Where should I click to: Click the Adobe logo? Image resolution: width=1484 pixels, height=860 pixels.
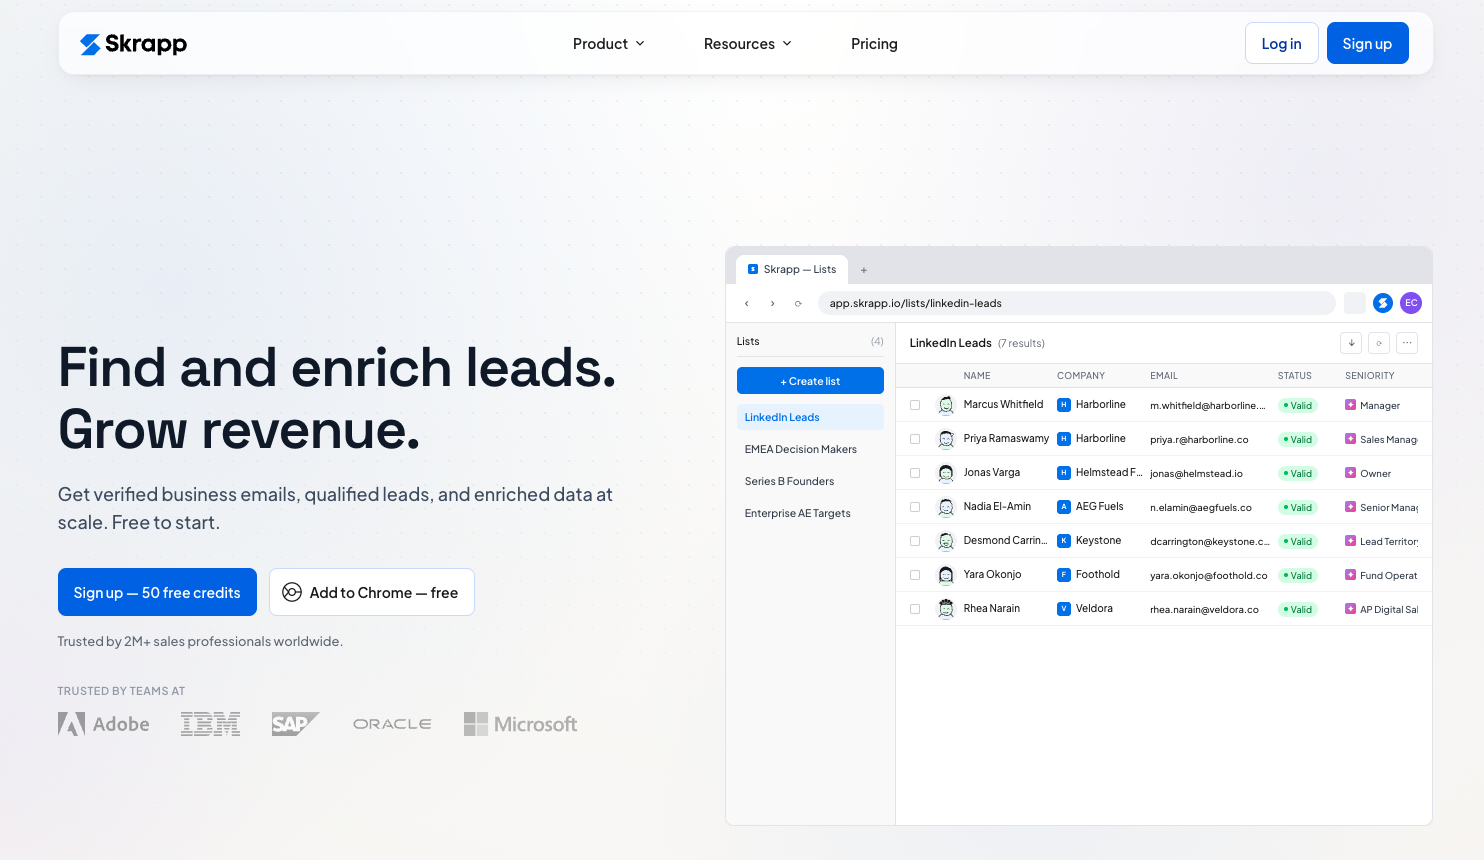tap(104, 724)
